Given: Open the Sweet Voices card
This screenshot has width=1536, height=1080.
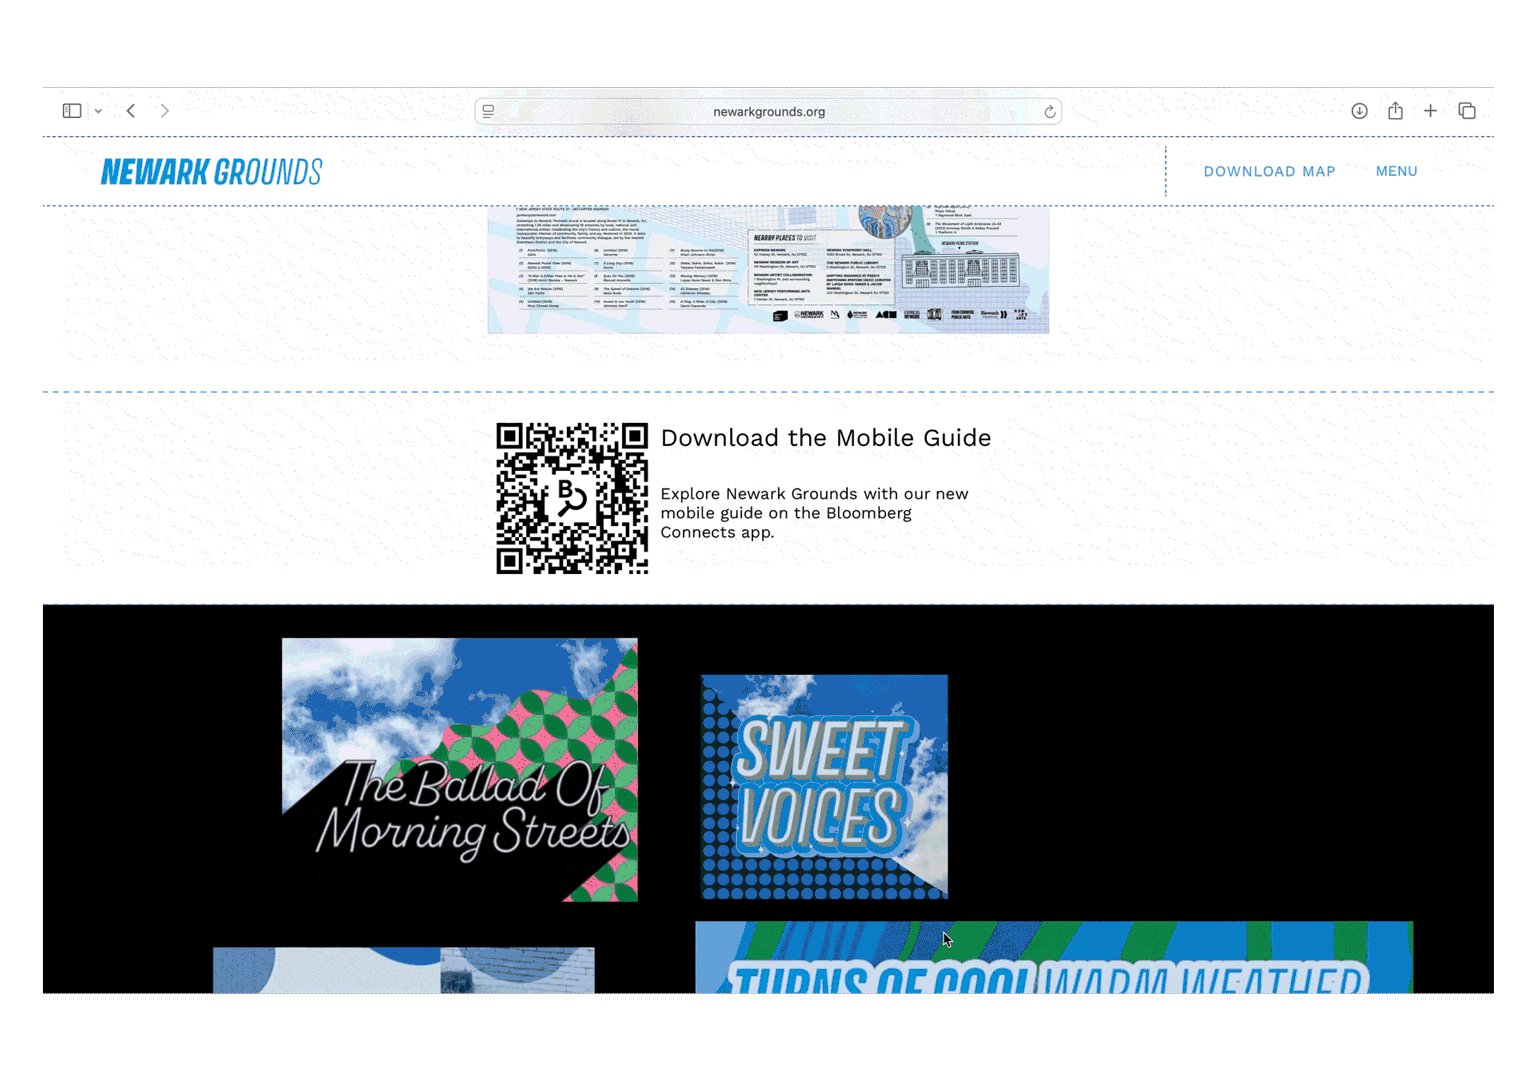Looking at the screenshot, I should (x=824, y=787).
